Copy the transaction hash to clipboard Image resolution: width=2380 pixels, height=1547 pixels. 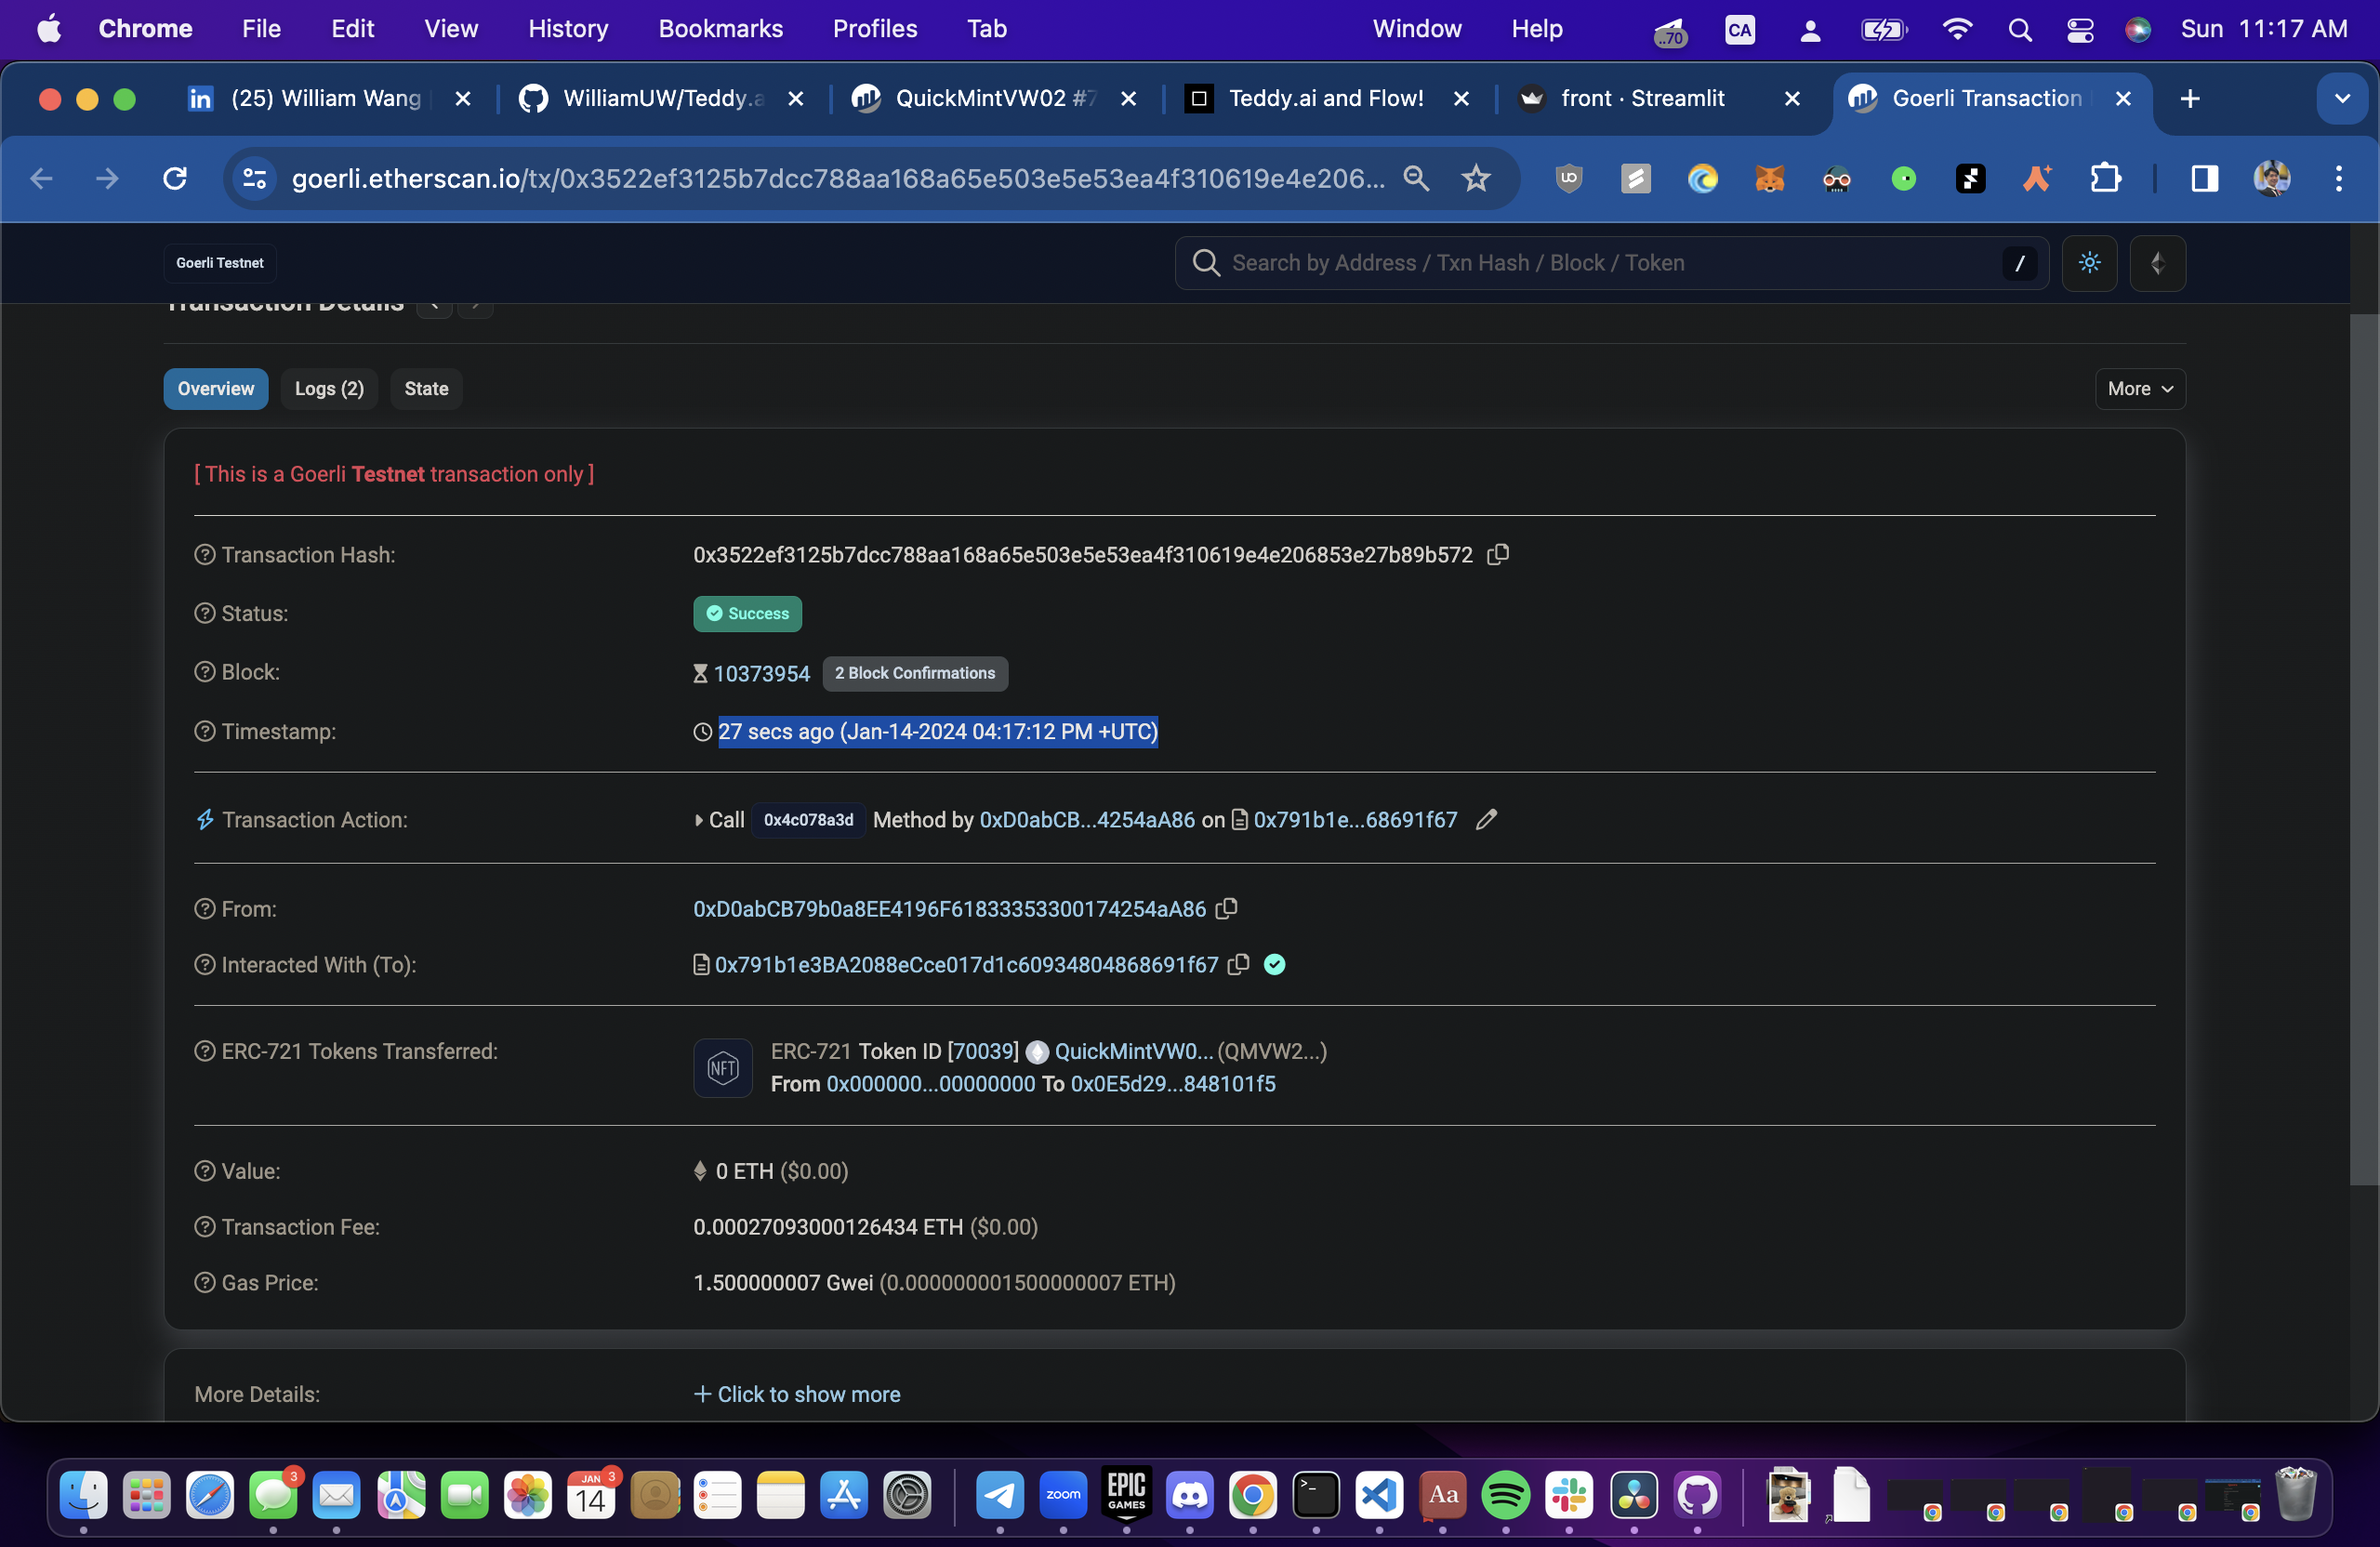1497,554
